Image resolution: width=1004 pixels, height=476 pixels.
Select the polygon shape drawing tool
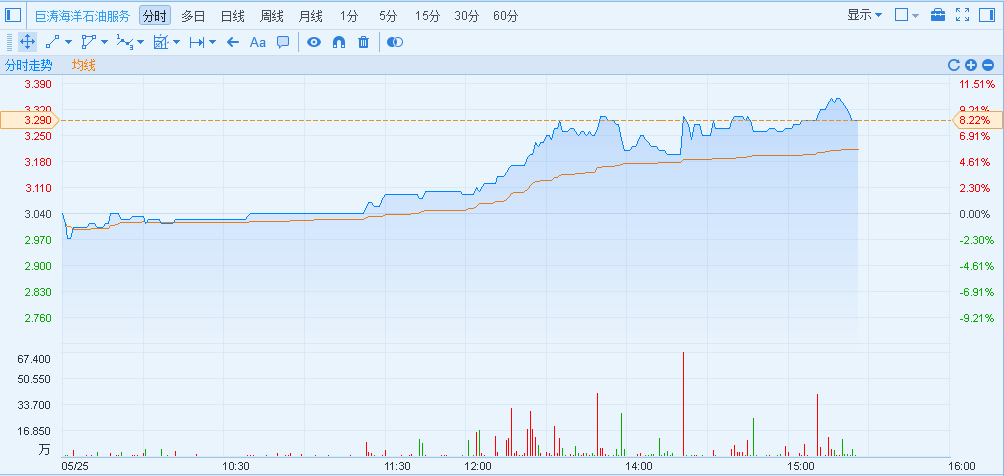(88, 42)
